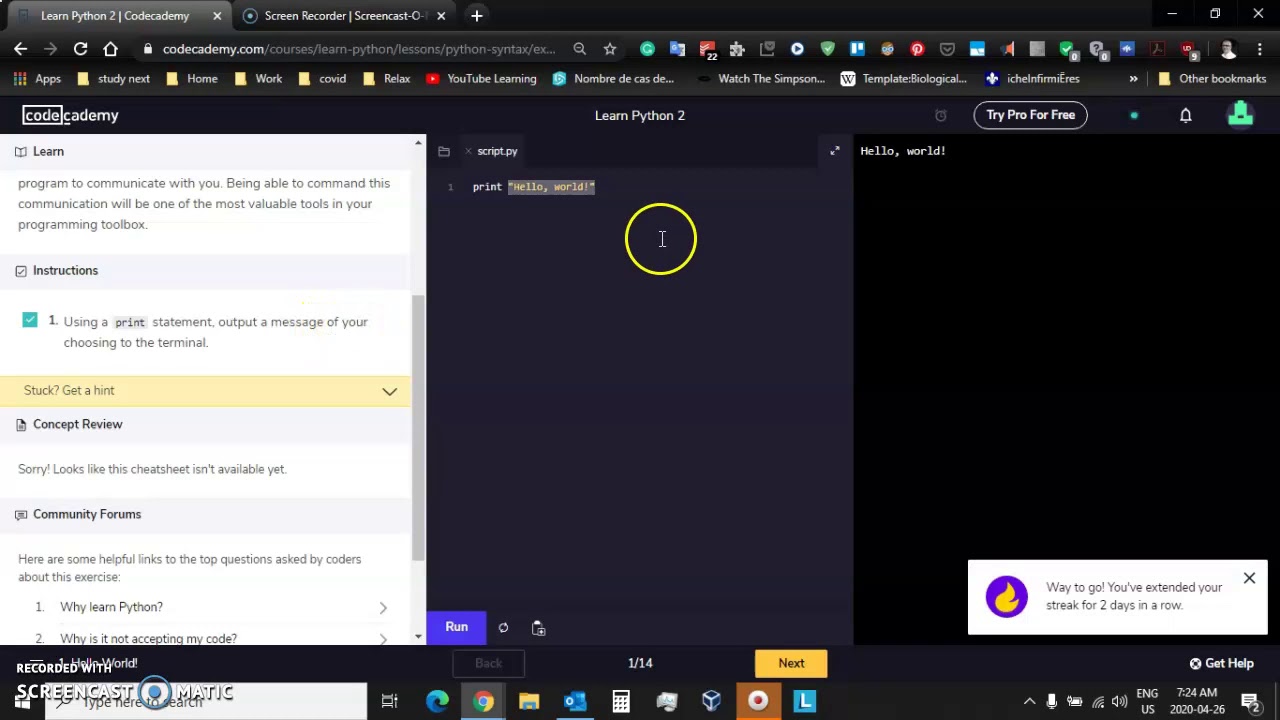Click the copy-to-clipboard icon next to Run
Viewport: 1280px width, 720px height.
click(x=538, y=628)
